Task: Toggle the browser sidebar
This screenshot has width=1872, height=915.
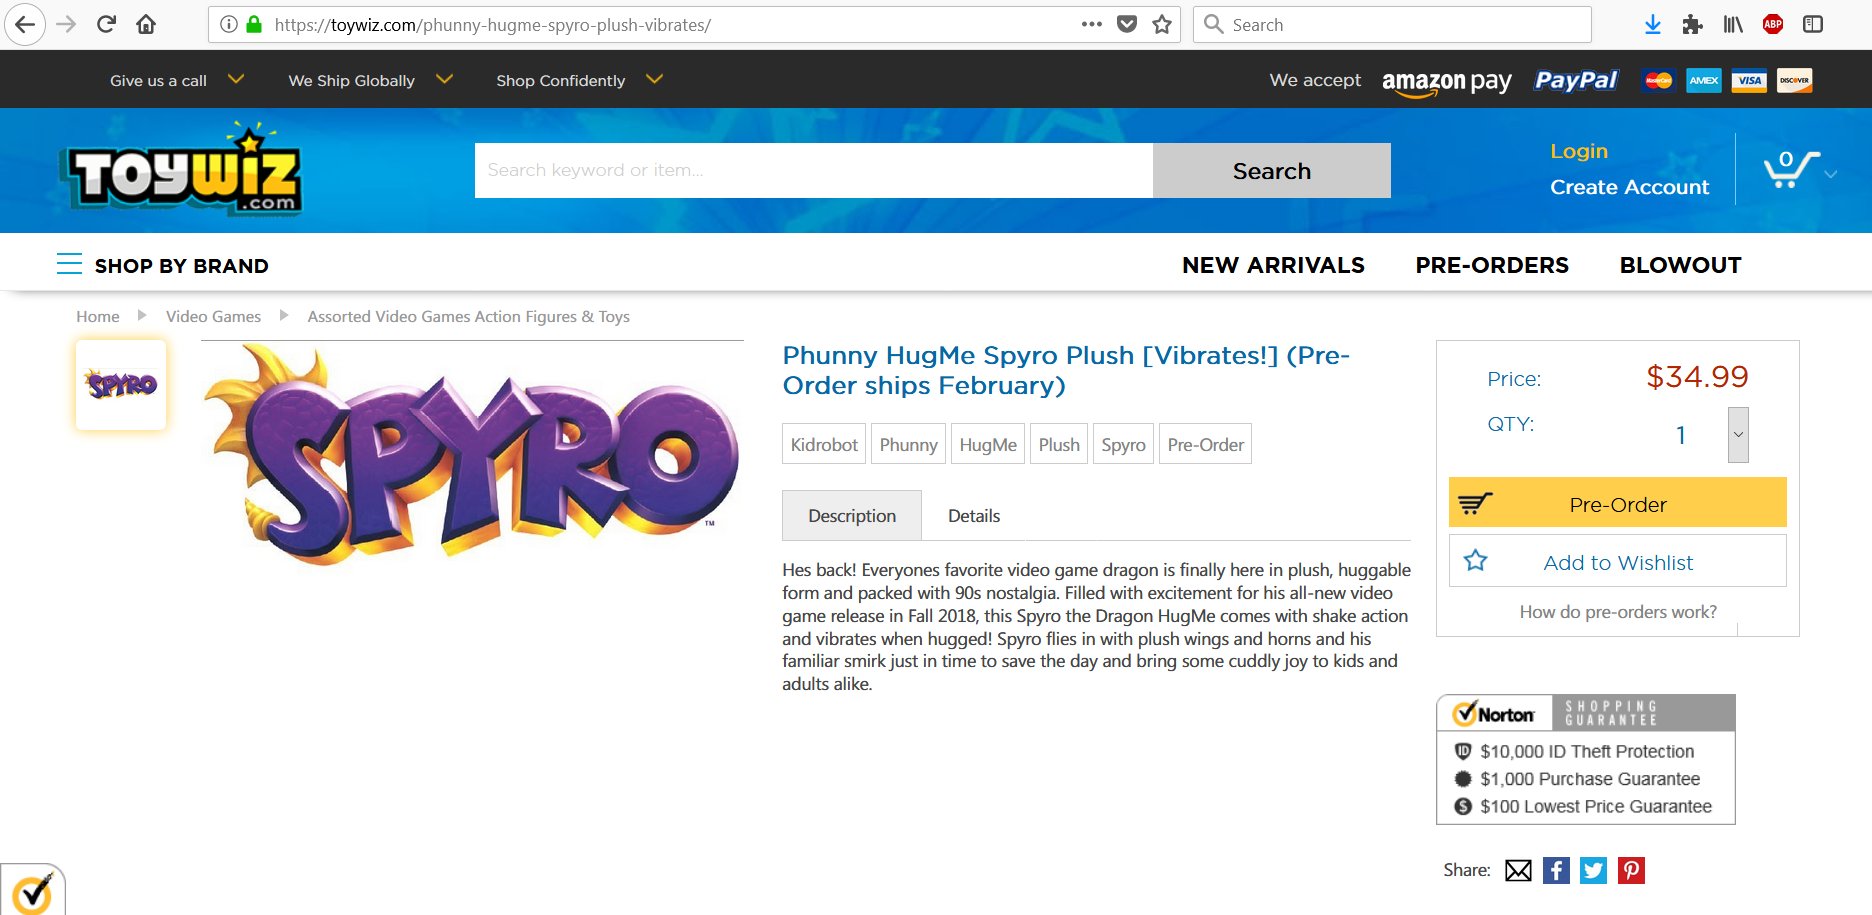Action: coord(1813,24)
